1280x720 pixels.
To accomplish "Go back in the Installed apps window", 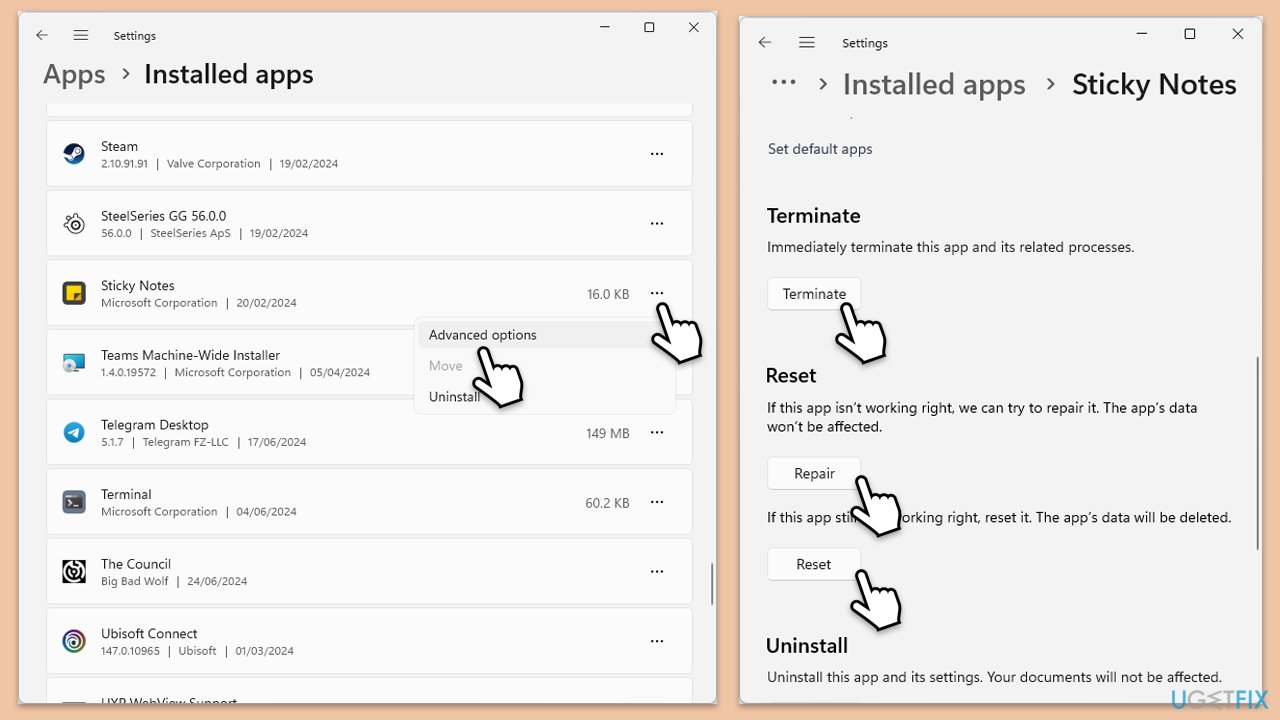I will click(x=42, y=35).
